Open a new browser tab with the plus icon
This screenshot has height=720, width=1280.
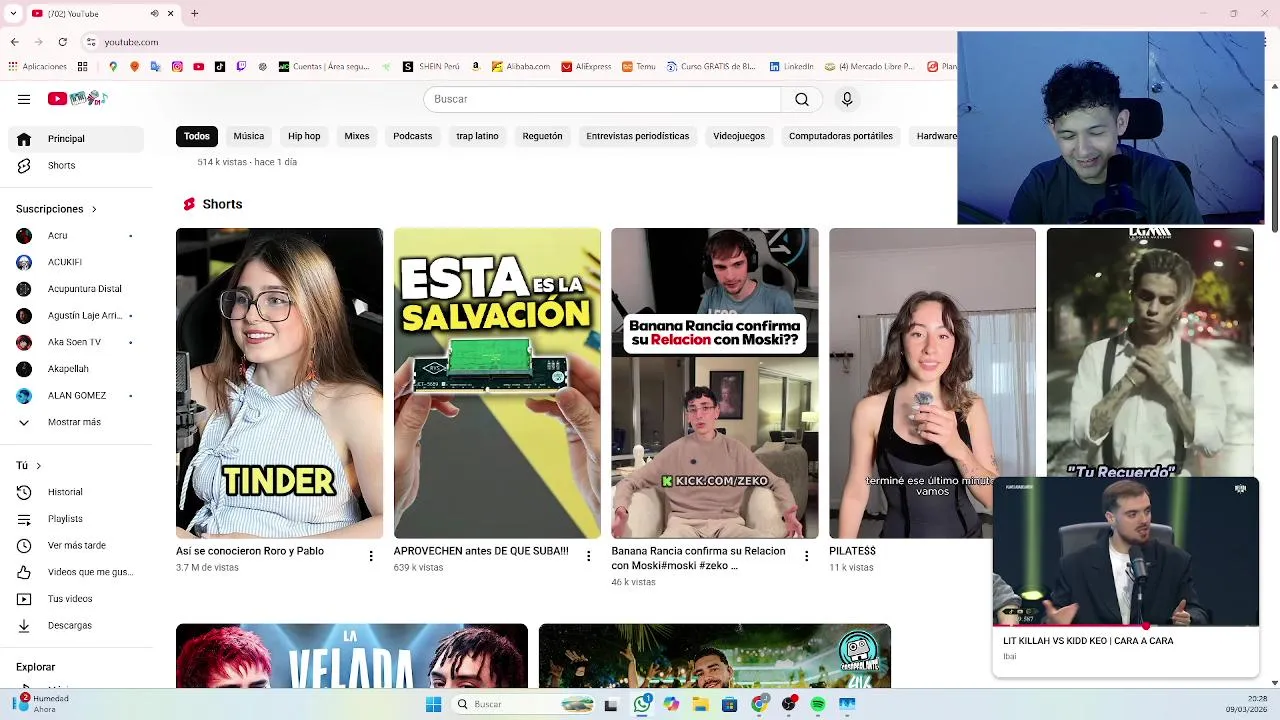[194, 13]
